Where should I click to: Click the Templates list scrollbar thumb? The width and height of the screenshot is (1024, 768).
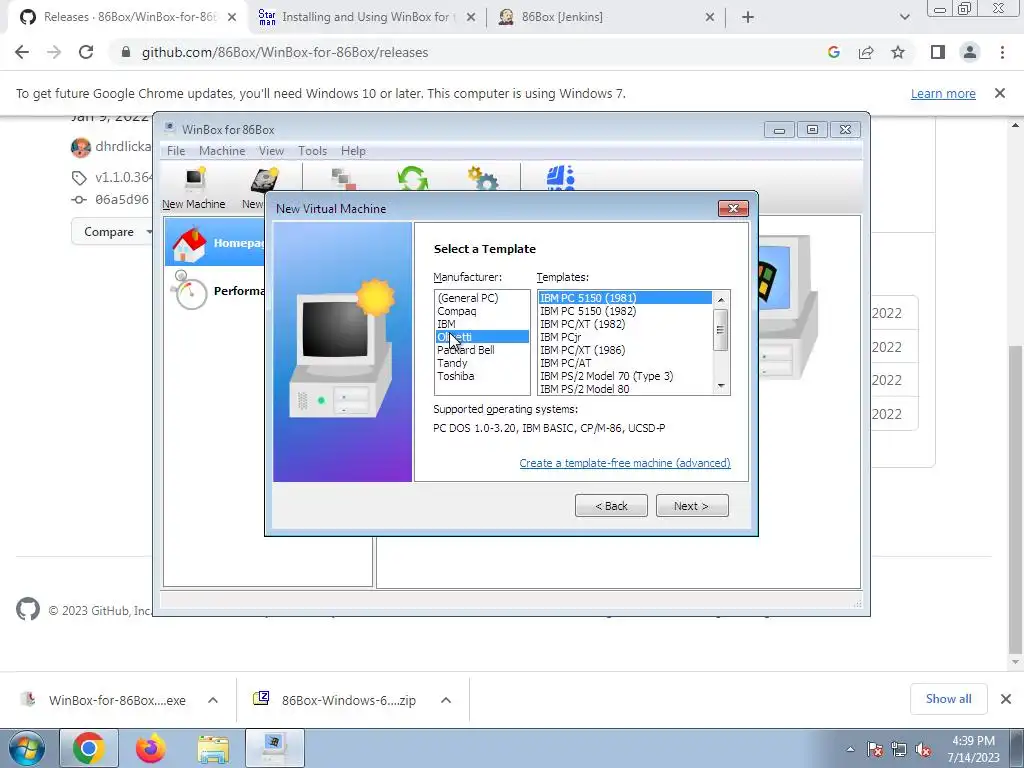721,330
